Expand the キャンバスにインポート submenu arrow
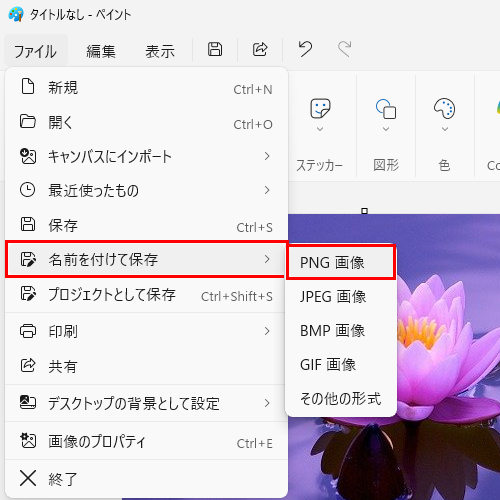The width and height of the screenshot is (500, 500). (267, 156)
